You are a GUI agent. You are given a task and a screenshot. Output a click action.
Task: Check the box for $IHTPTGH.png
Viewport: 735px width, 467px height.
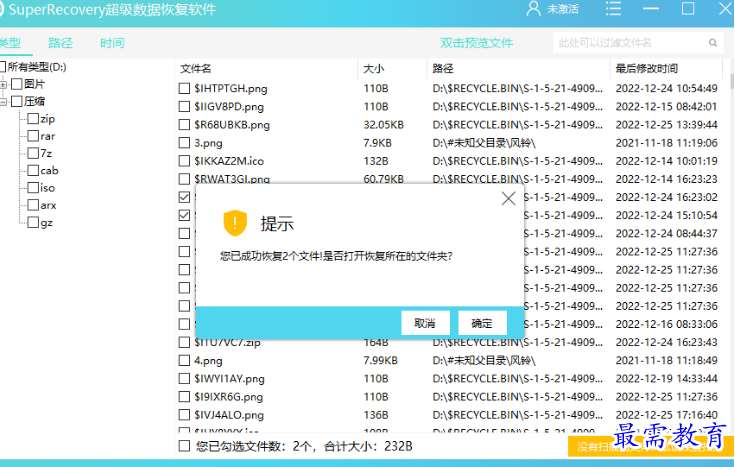click(x=184, y=88)
